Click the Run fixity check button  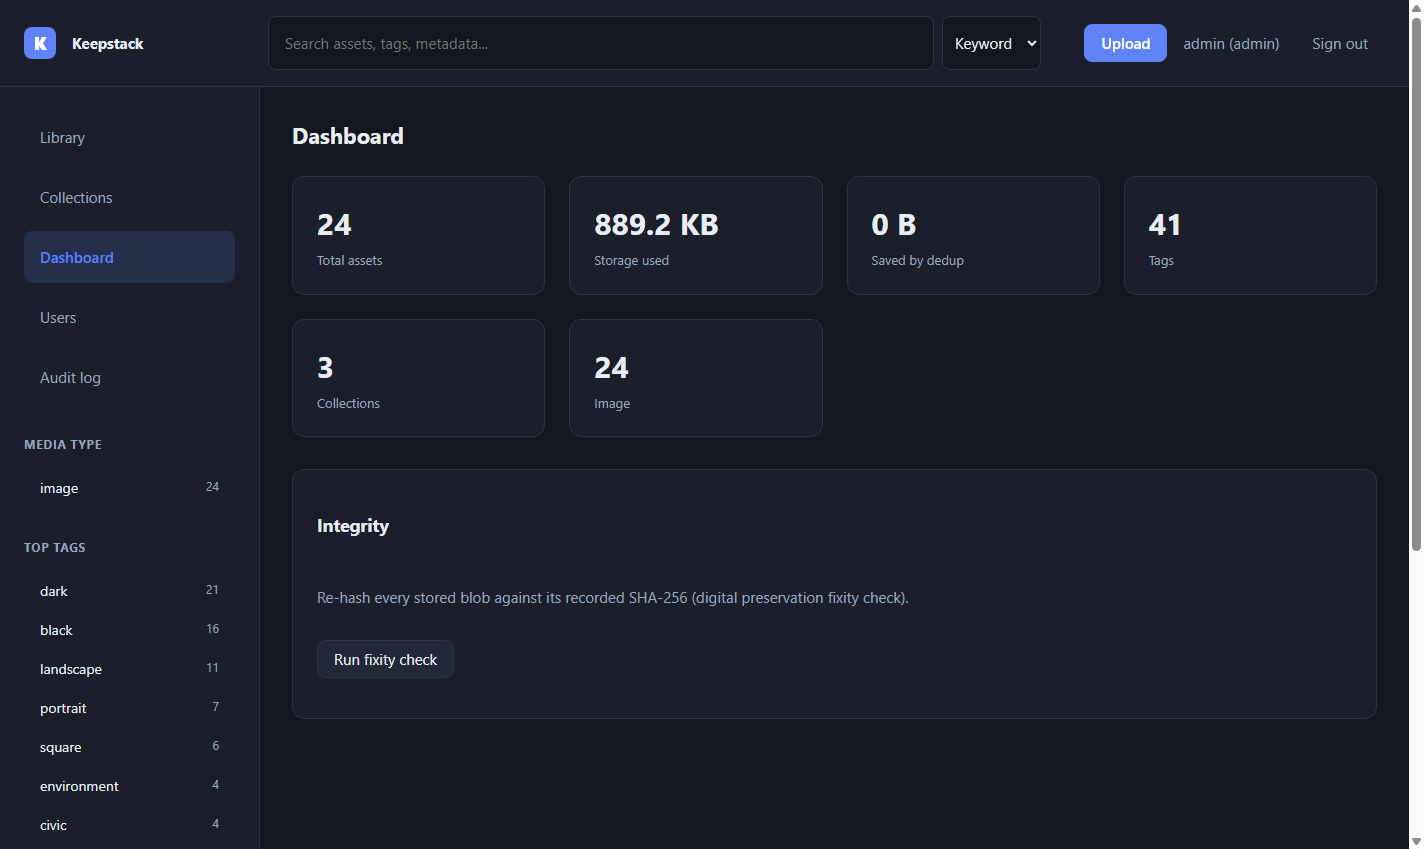pyautogui.click(x=385, y=659)
